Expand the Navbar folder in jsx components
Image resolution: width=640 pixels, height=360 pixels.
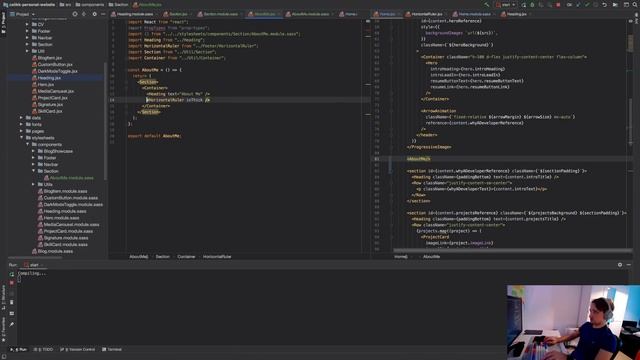pyautogui.click(x=27, y=38)
